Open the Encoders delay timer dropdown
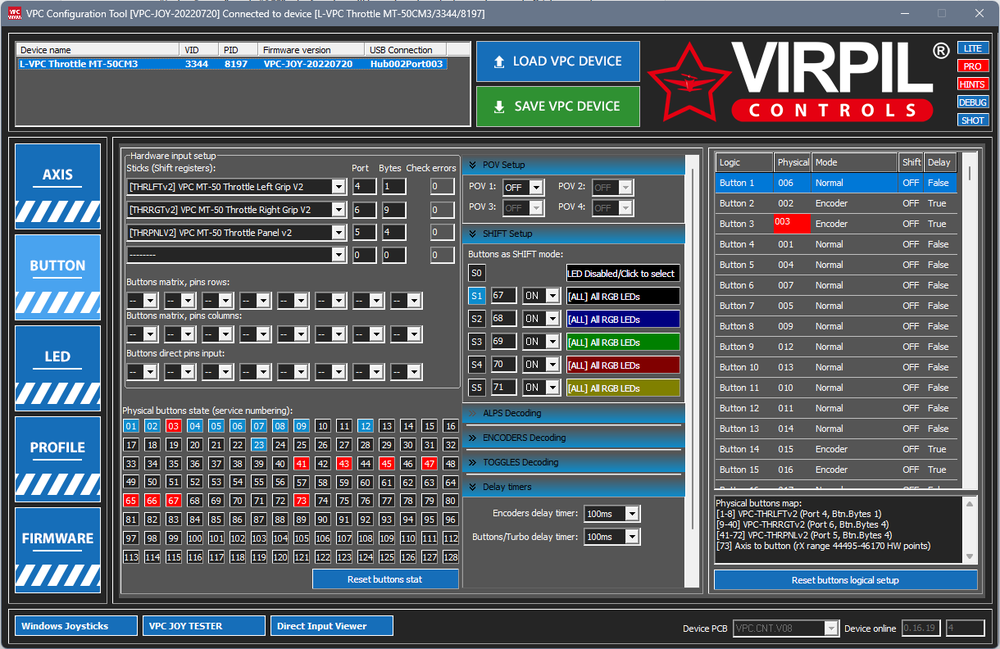Viewport: 1000px width, 649px height. [x=631, y=514]
